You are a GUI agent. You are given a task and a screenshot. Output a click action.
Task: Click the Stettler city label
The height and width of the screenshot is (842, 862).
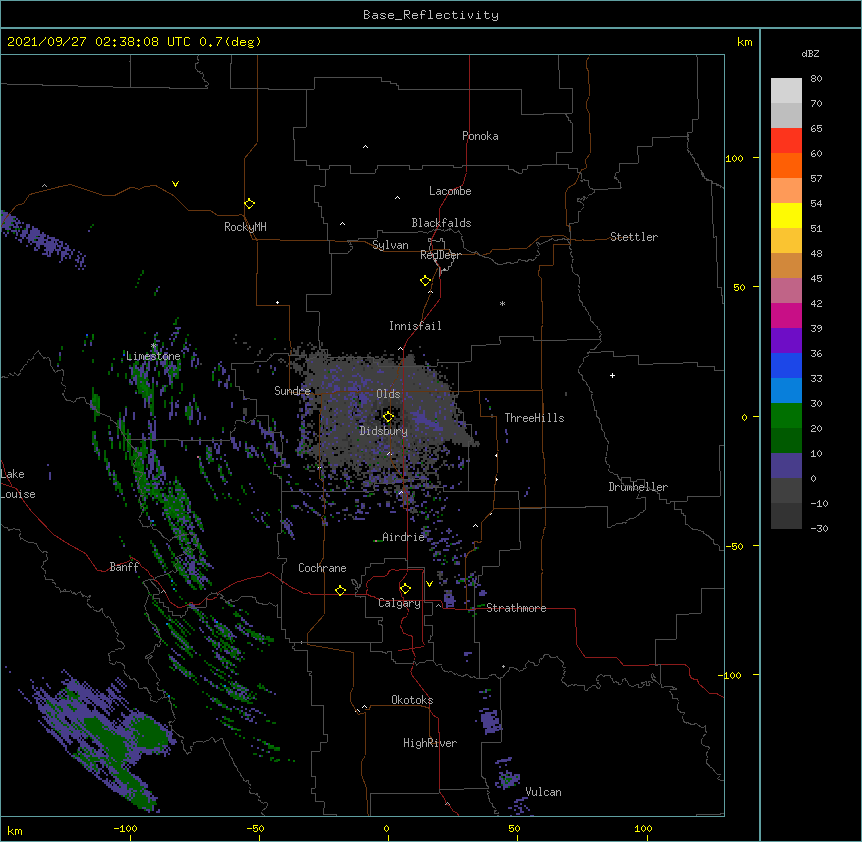(x=634, y=237)
